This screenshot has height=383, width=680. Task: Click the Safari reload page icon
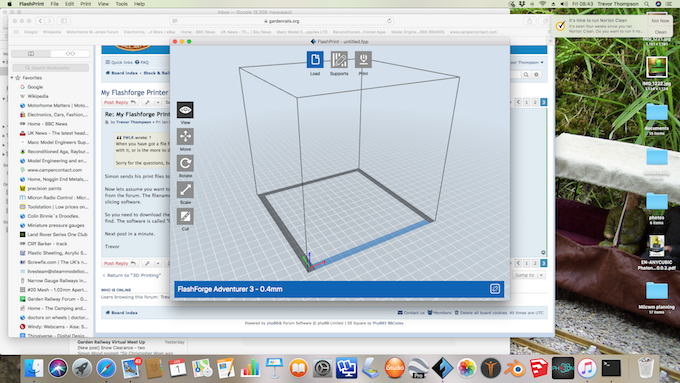click(389, 21)
